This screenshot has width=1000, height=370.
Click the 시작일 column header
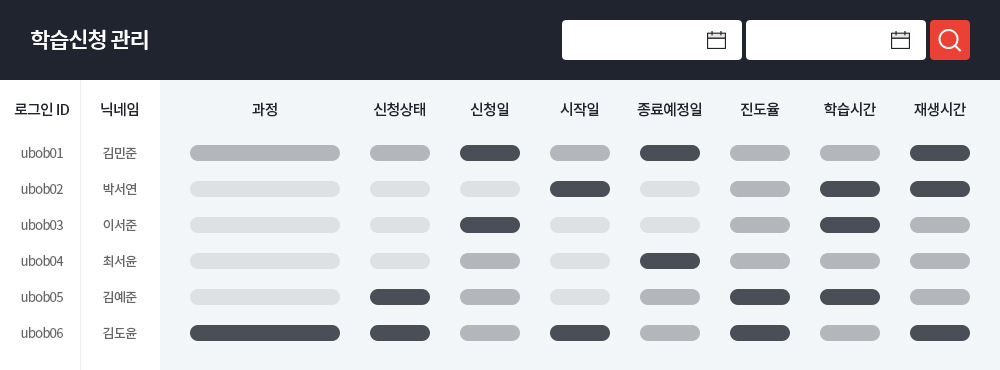pos(580,110)
